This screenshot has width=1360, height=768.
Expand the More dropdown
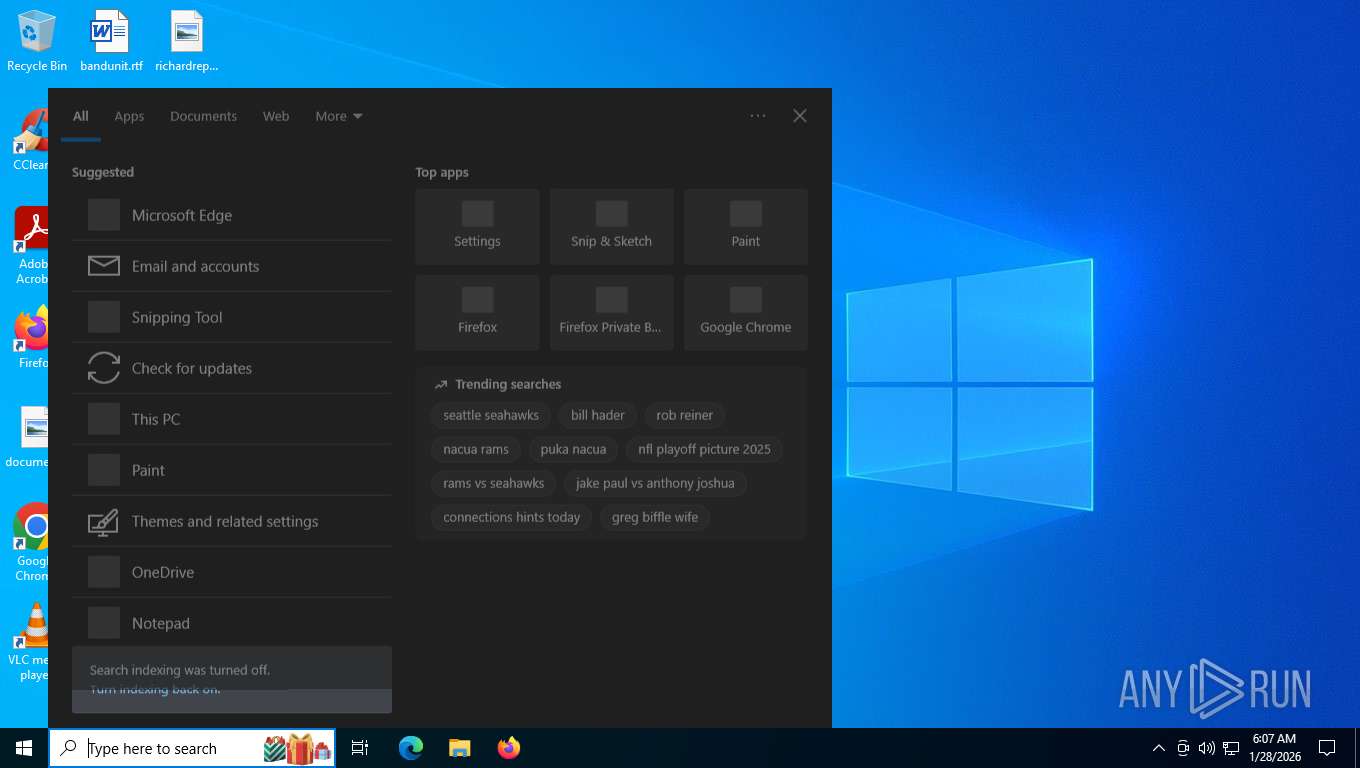[339, 116]
